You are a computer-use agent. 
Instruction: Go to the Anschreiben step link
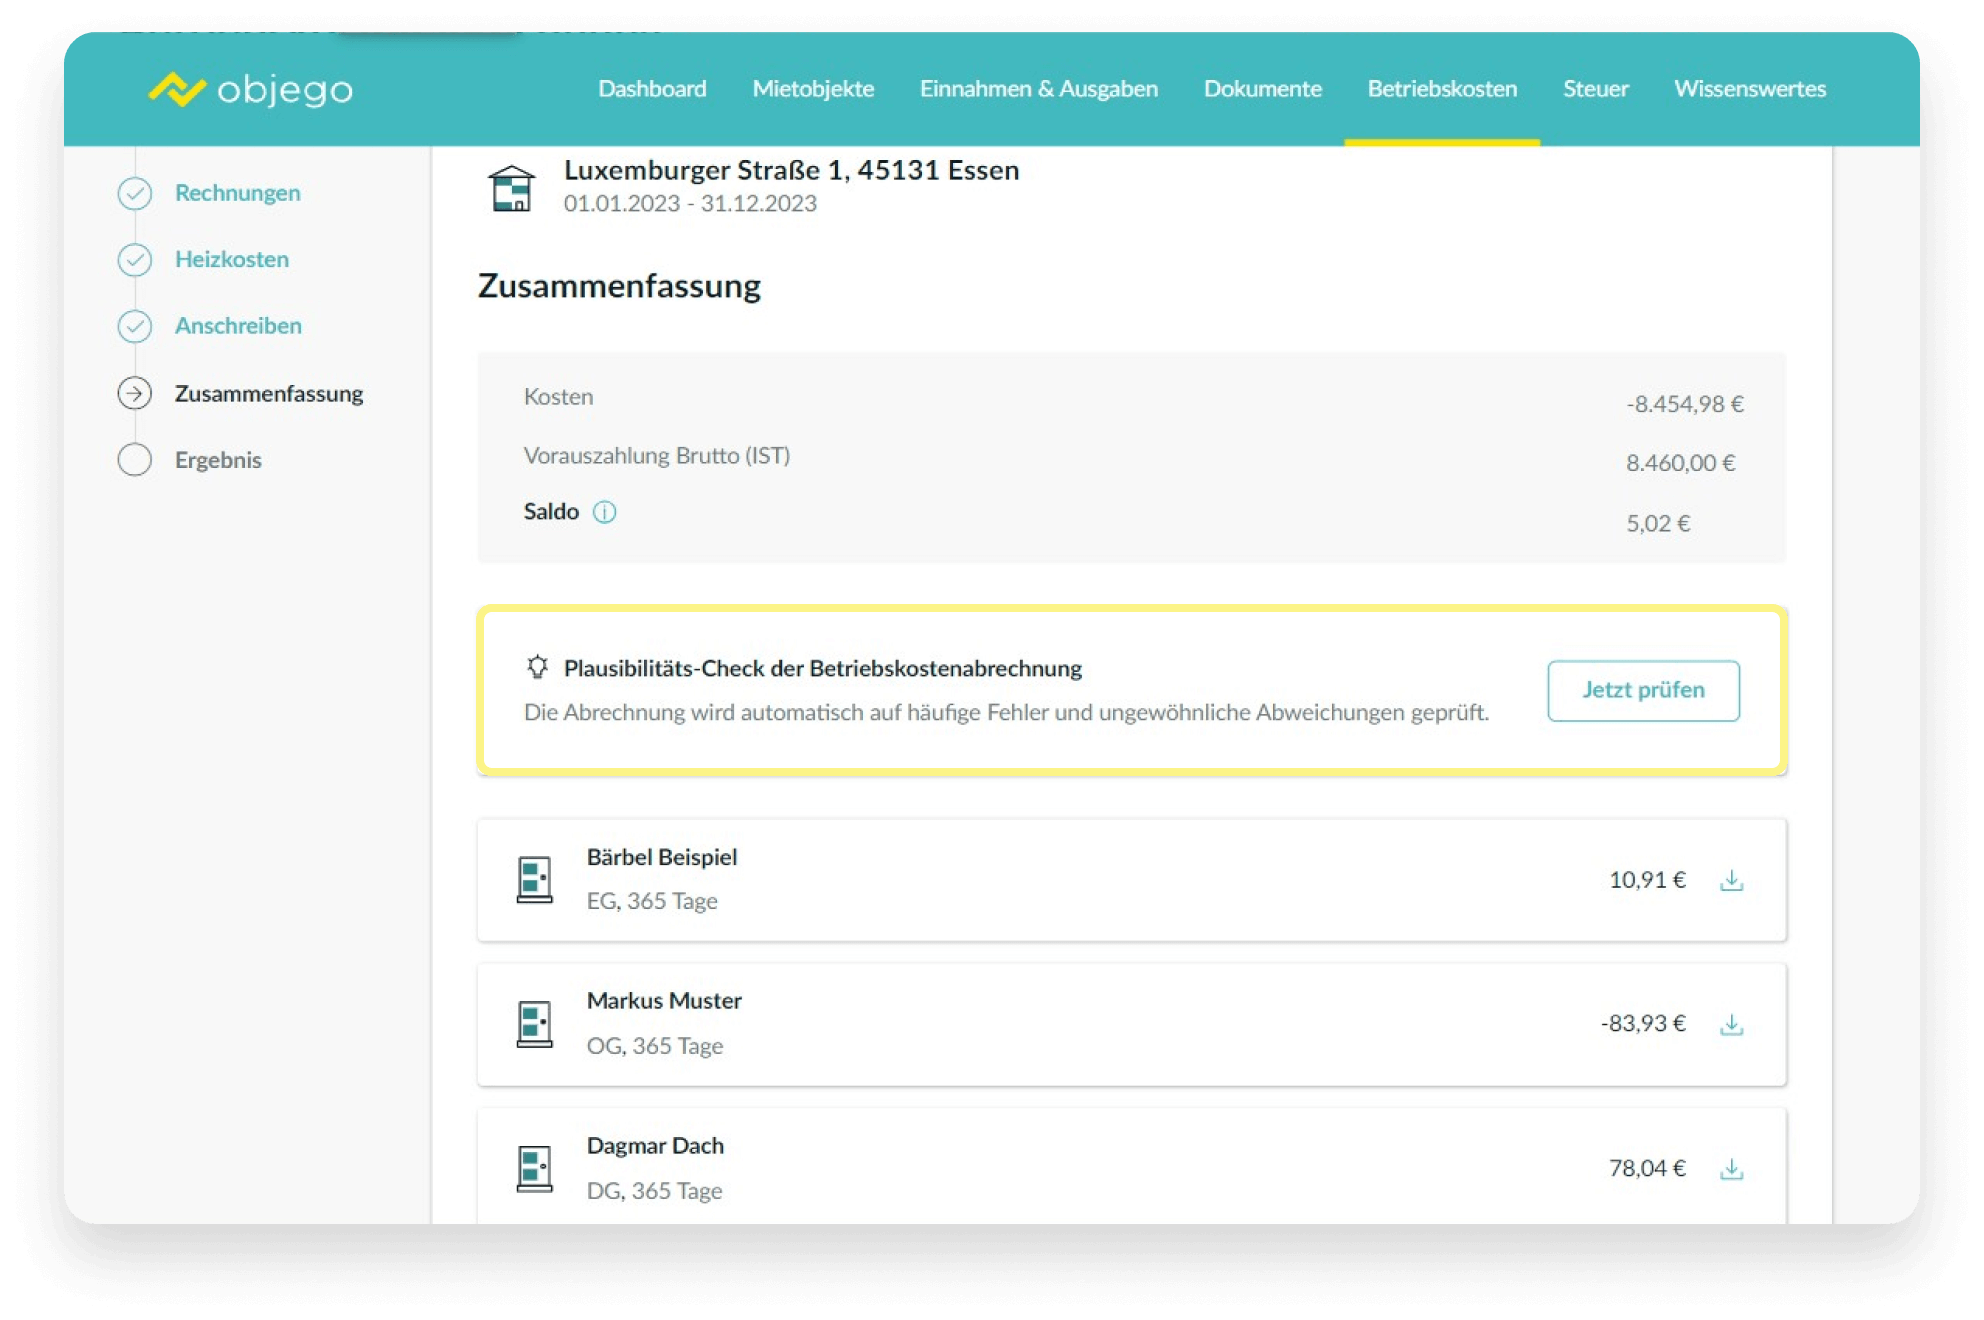pos(238,326)
